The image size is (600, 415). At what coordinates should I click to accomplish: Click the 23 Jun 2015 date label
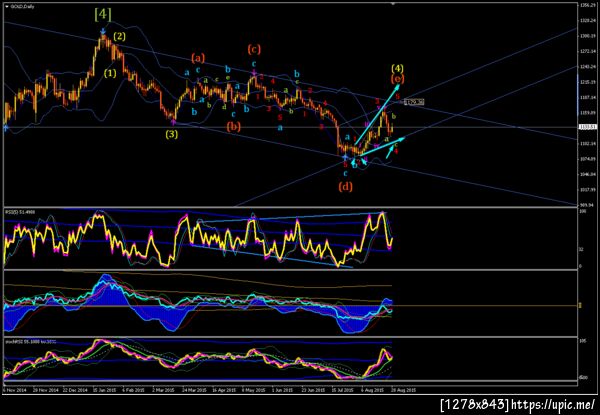tap(314, 391)
